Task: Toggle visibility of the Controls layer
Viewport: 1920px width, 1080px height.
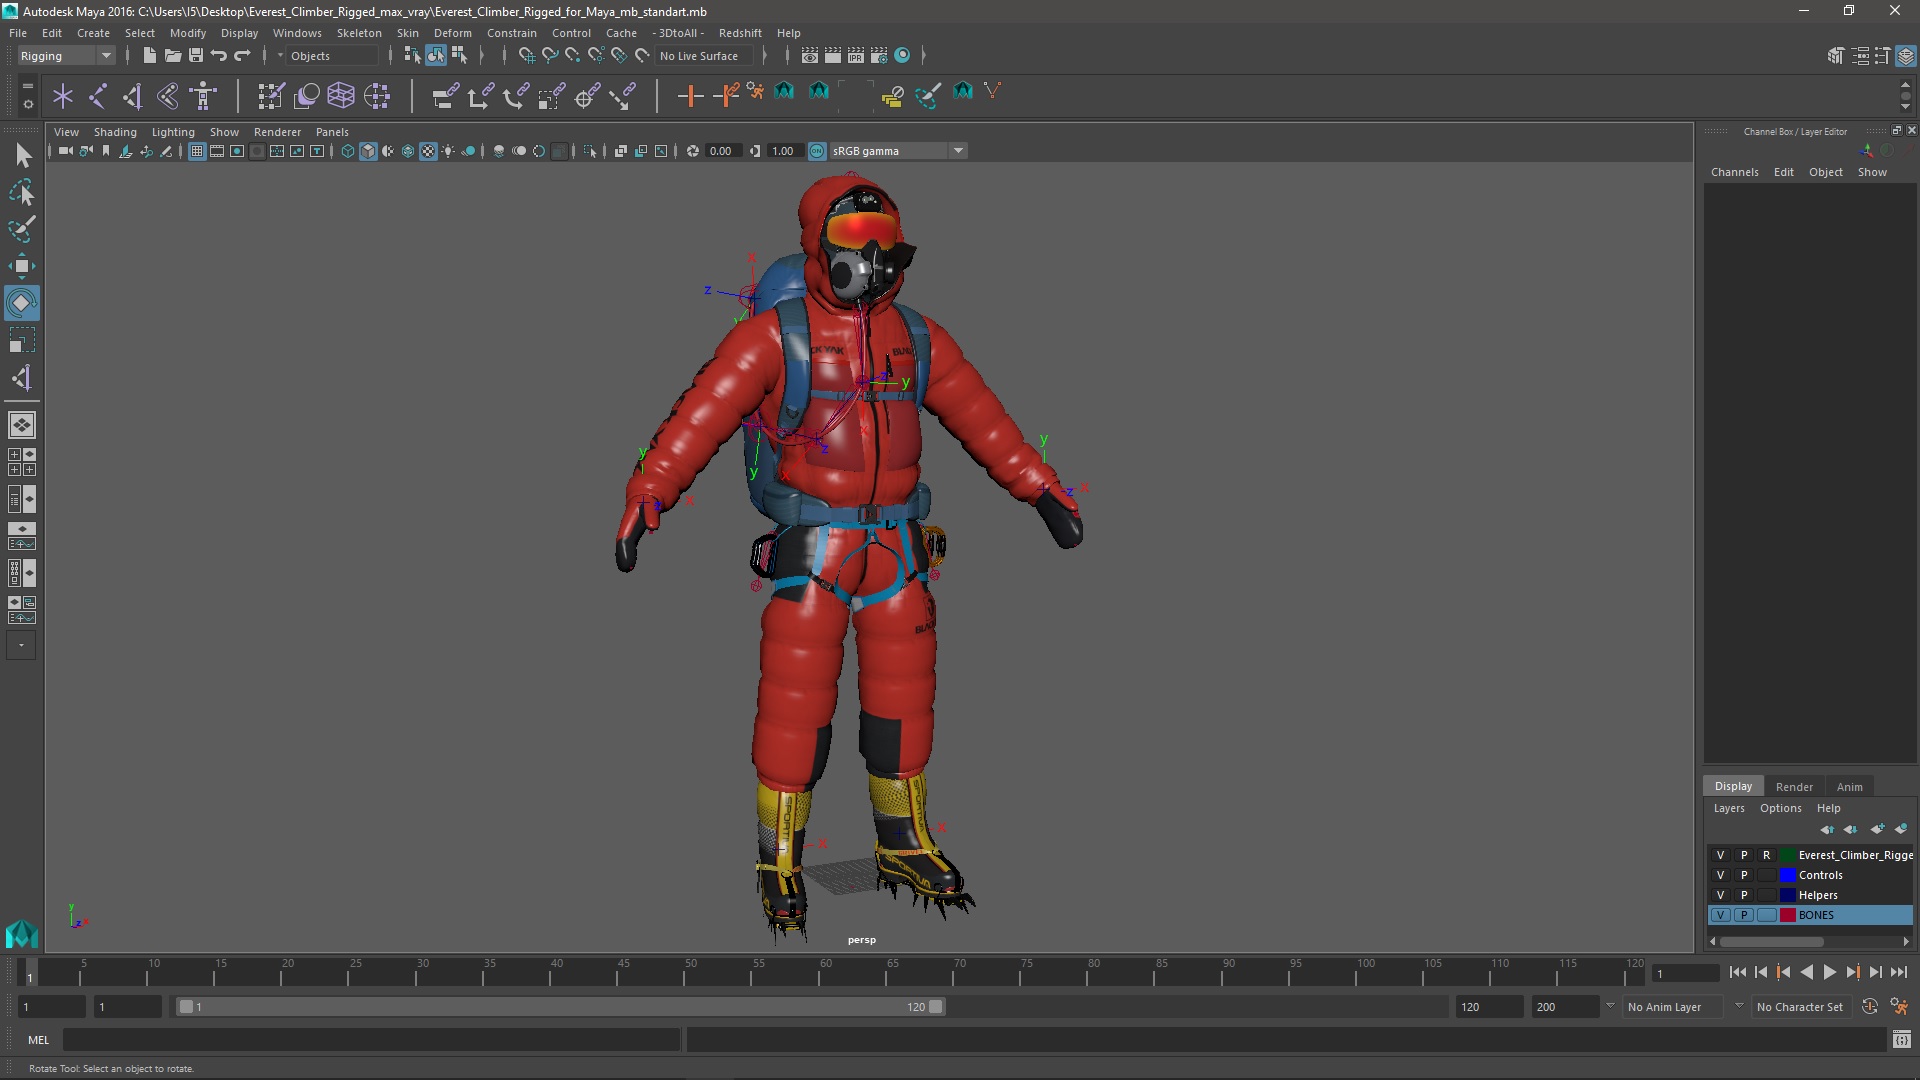Action: pos(1720,875)
